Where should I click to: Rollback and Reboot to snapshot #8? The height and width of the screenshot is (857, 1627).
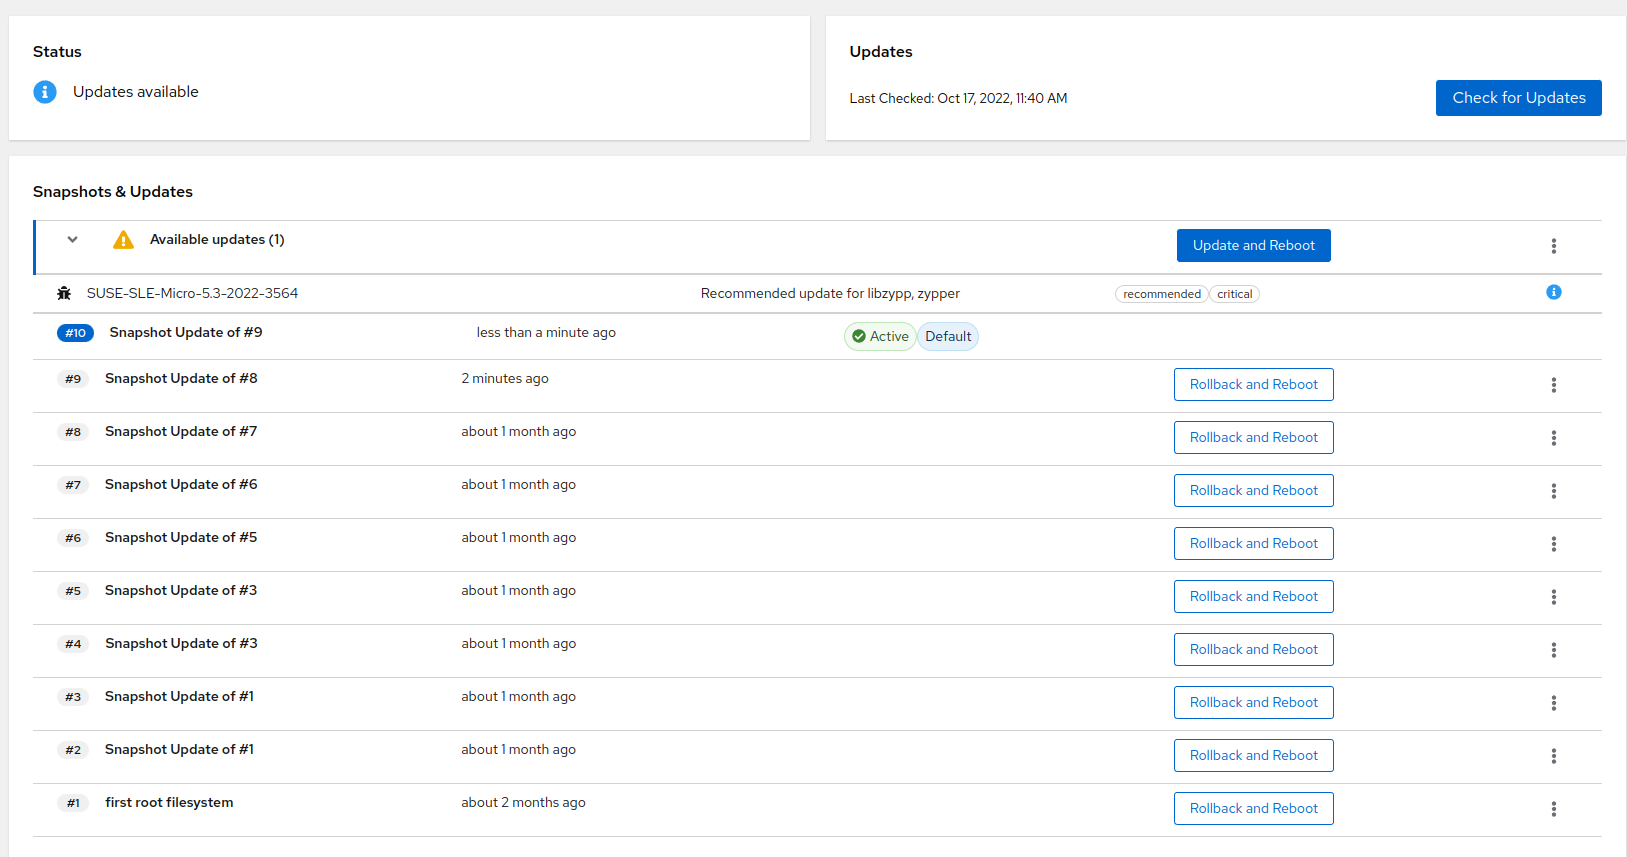click(1254, 438)
